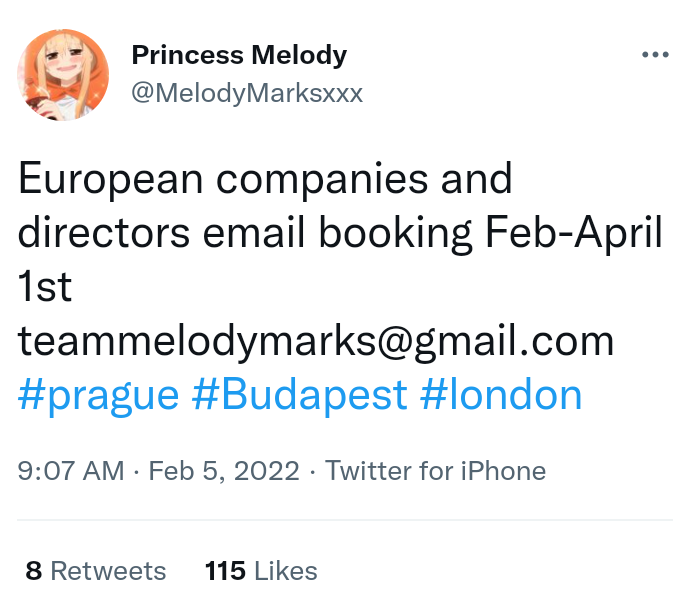Click the Feb 5, 2022 date
This screenshot has width=687, height=616.
(x=224, y=471)
